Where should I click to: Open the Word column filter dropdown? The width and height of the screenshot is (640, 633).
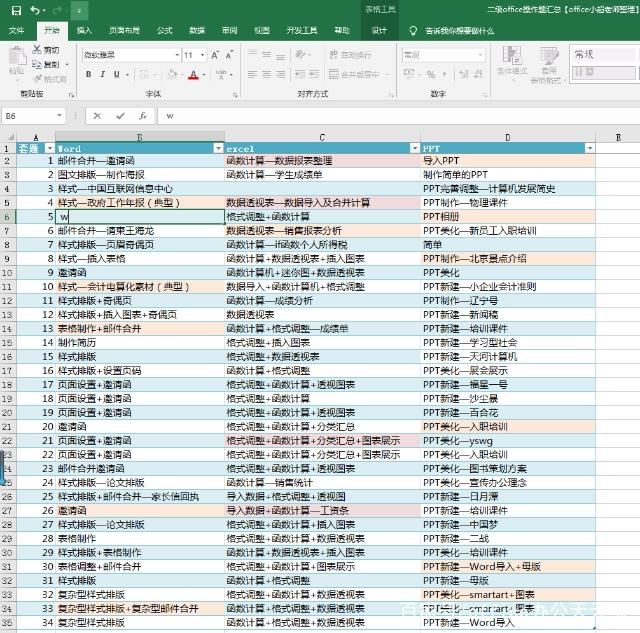click(219, 148)
